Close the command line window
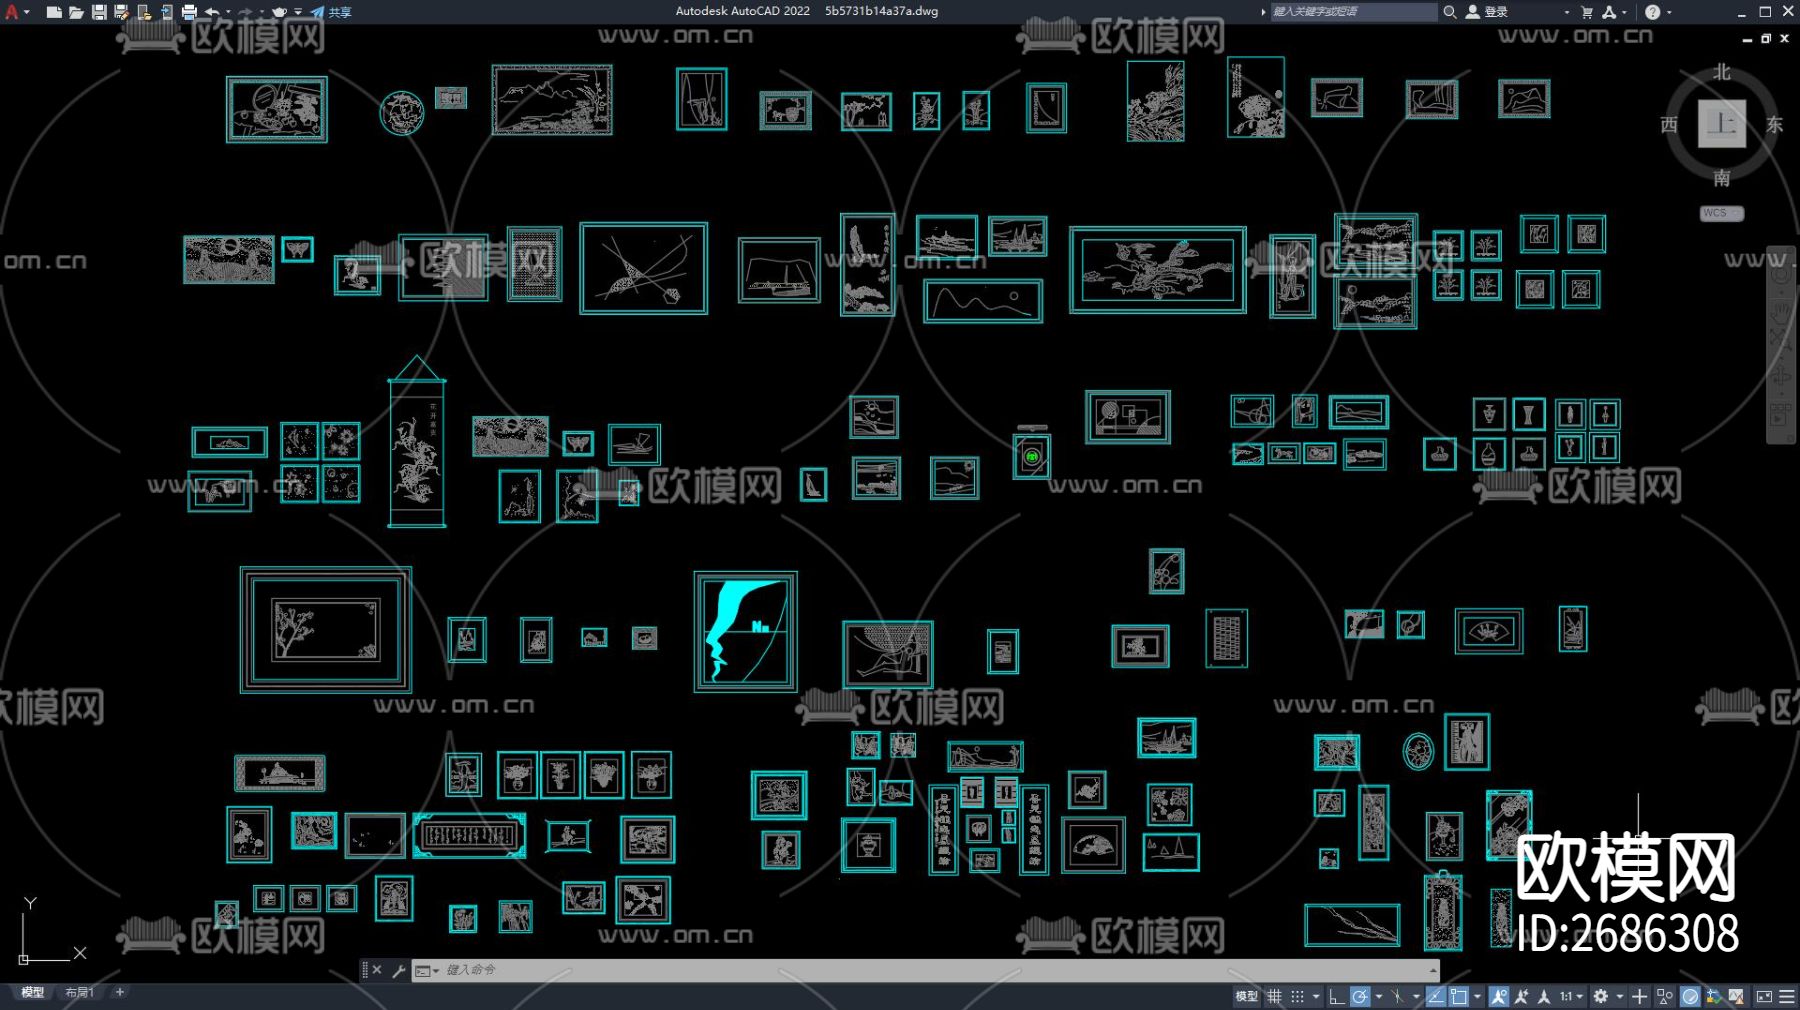The height and width of the screenshot is (1010, 1800). (x=377, y=970)
